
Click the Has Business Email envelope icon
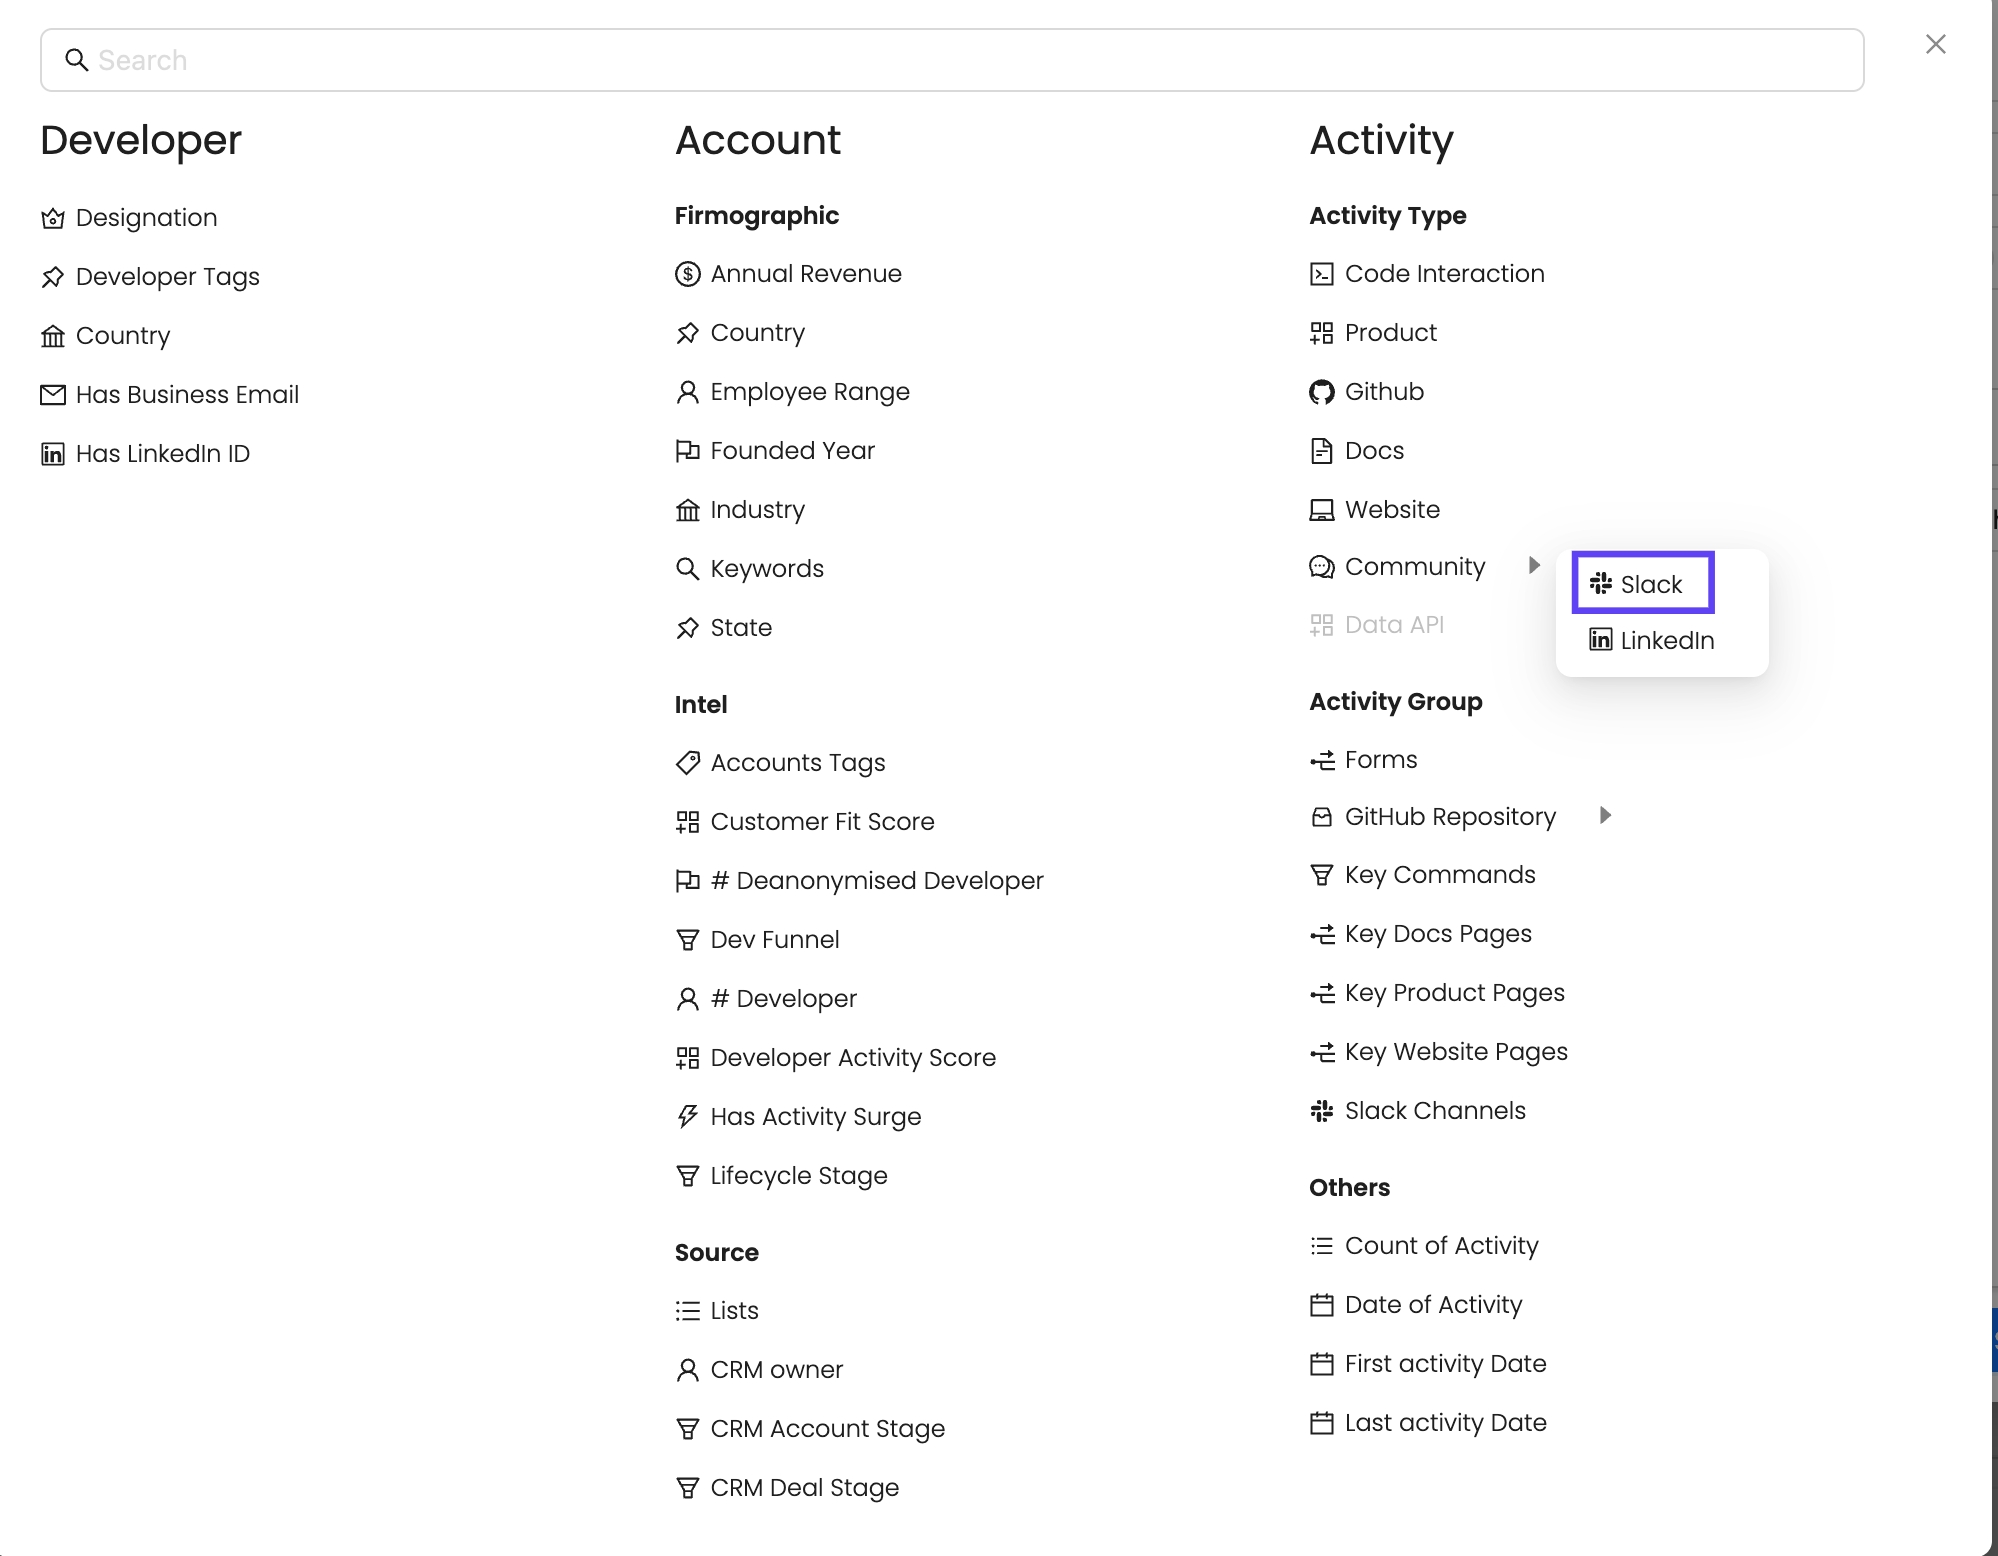[x=53, y=395]
